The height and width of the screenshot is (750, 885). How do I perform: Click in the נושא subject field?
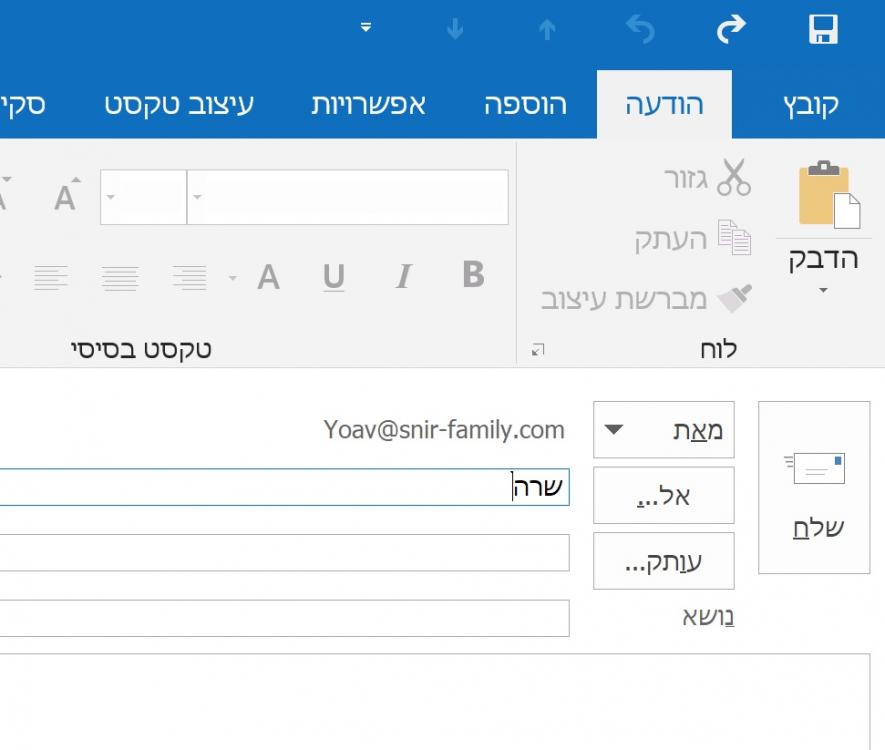pyautogui.click(x=284, y=619)
